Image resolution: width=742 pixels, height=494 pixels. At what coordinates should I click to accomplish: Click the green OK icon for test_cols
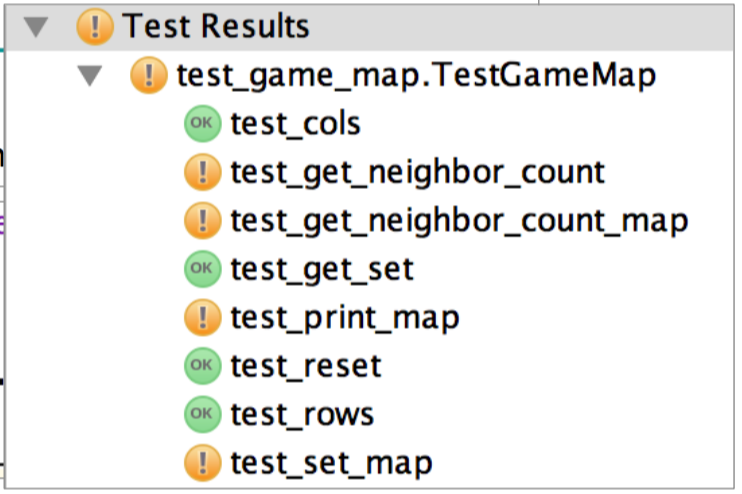pyautogui.click(x=203, y=124)
